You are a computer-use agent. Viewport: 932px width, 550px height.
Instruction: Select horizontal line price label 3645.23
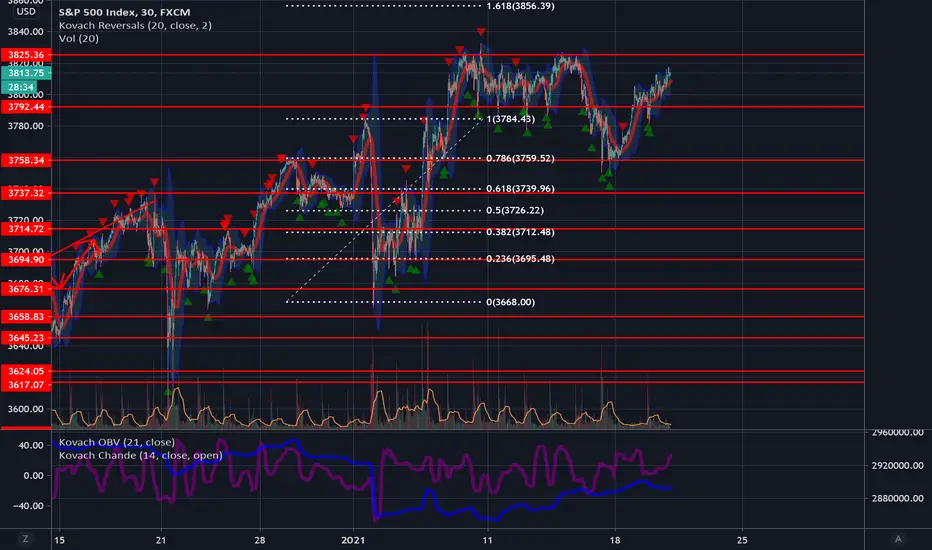26,338
